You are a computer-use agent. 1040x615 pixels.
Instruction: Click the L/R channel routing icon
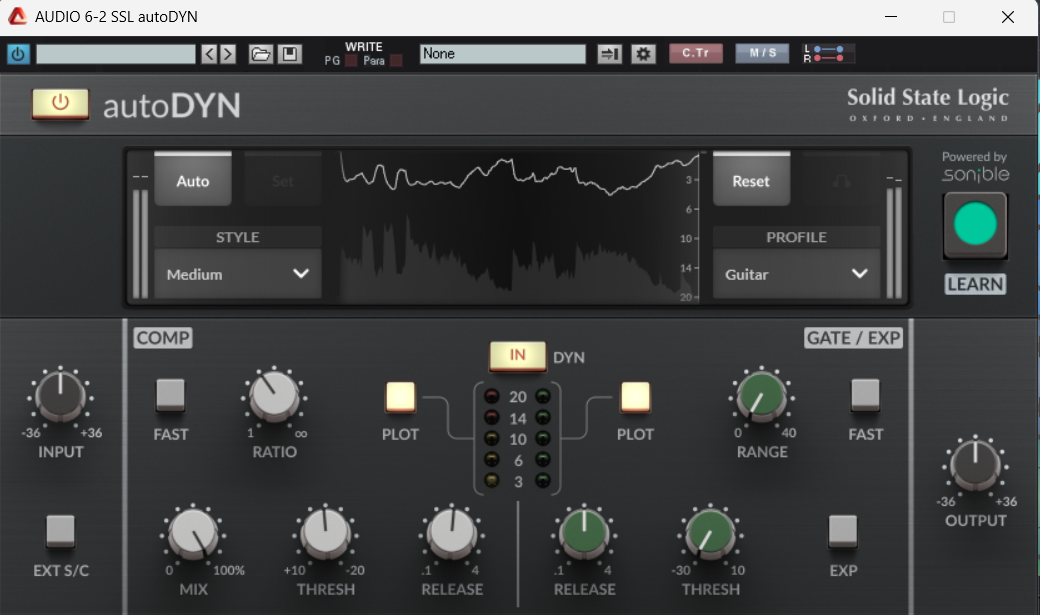[x=828, y=54]
